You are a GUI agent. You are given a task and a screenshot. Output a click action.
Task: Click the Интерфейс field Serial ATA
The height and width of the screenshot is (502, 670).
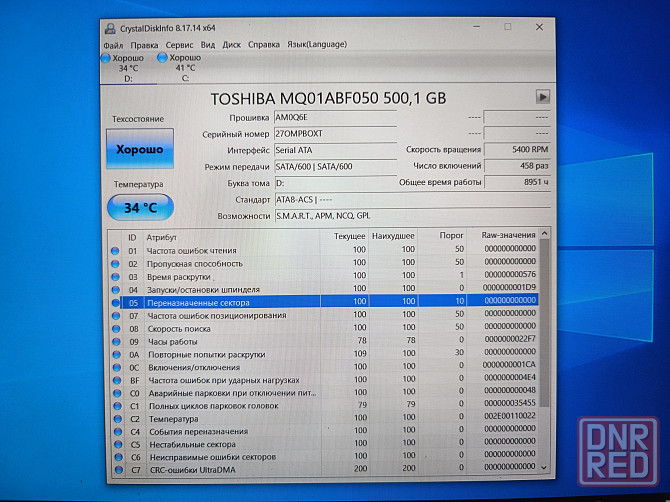click(335, 150)
